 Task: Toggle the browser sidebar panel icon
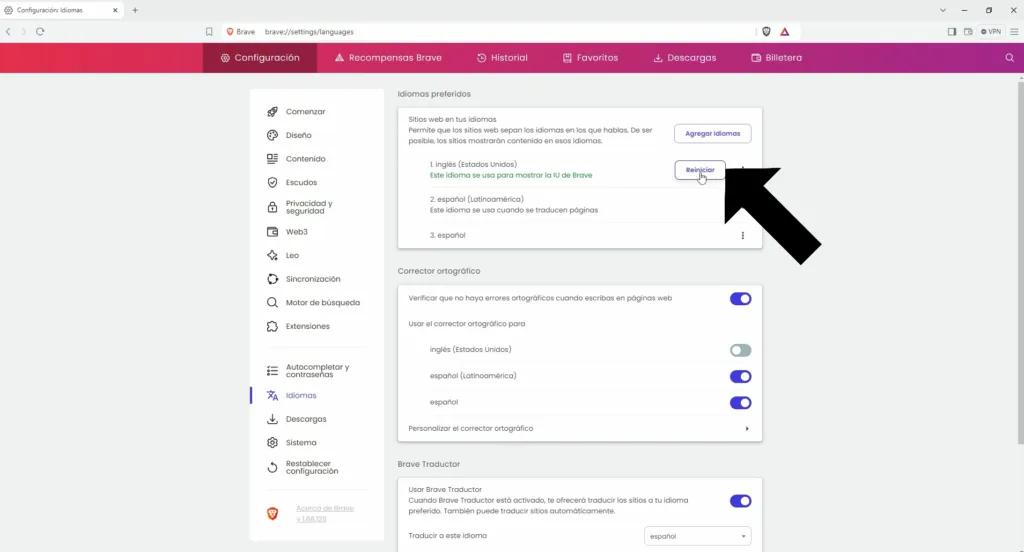952,31
